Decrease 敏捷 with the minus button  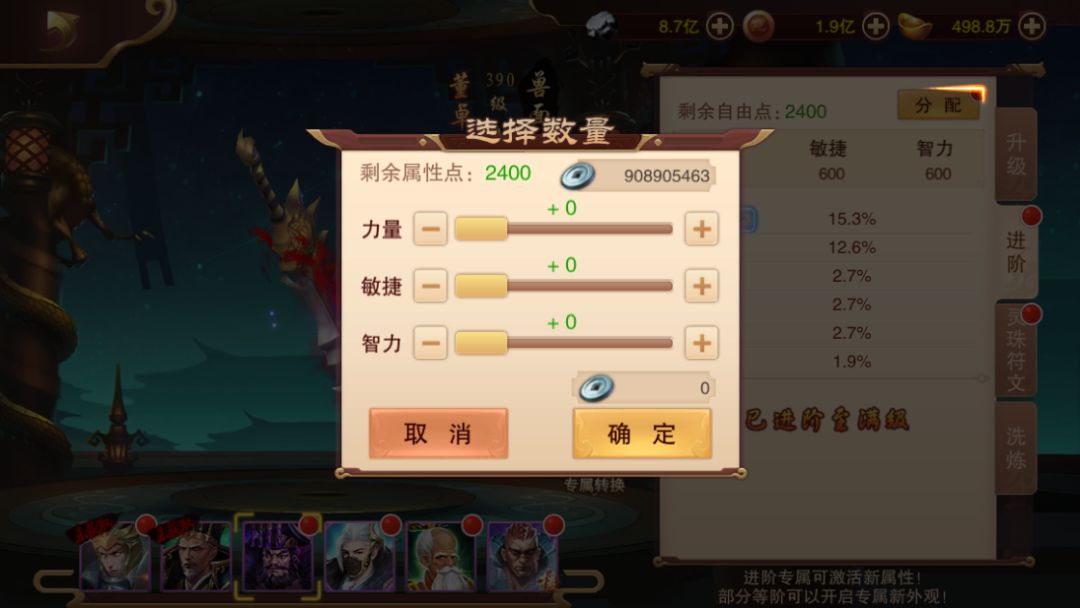click(430, 286)
